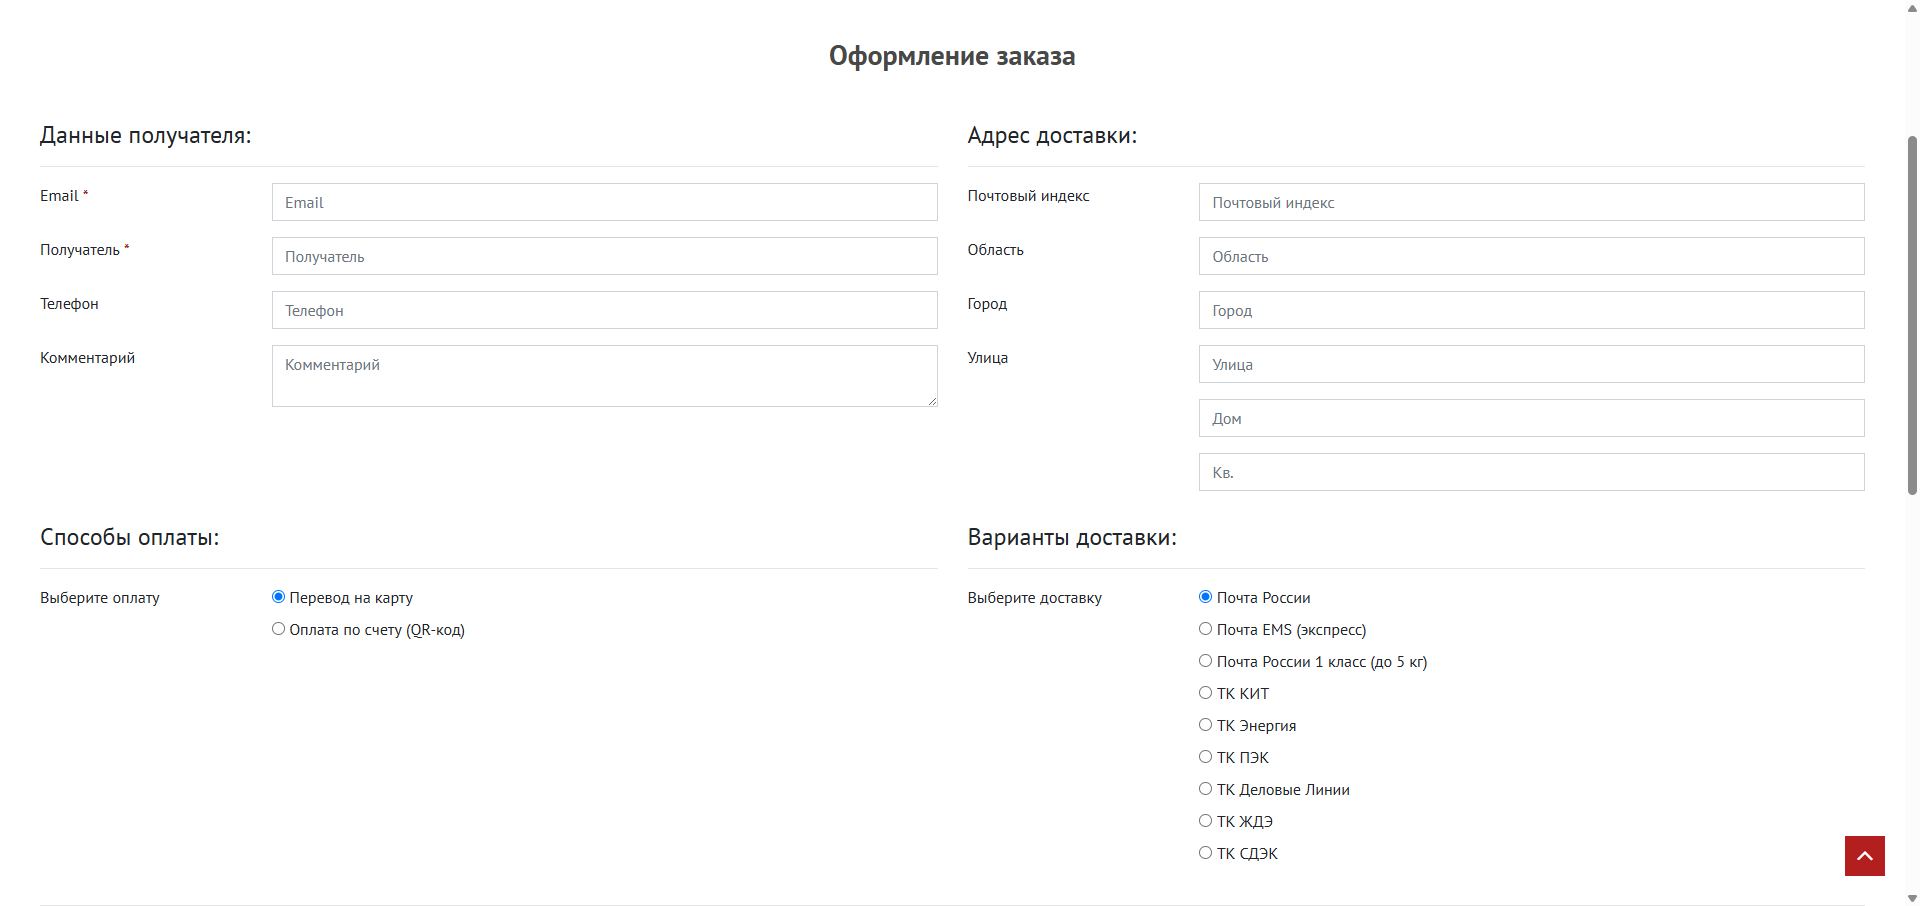Image resolution: width=1920 pixels, height=906 pixels.
Task: Click the Комментарий resize handle corner
Action: point(931,400)
